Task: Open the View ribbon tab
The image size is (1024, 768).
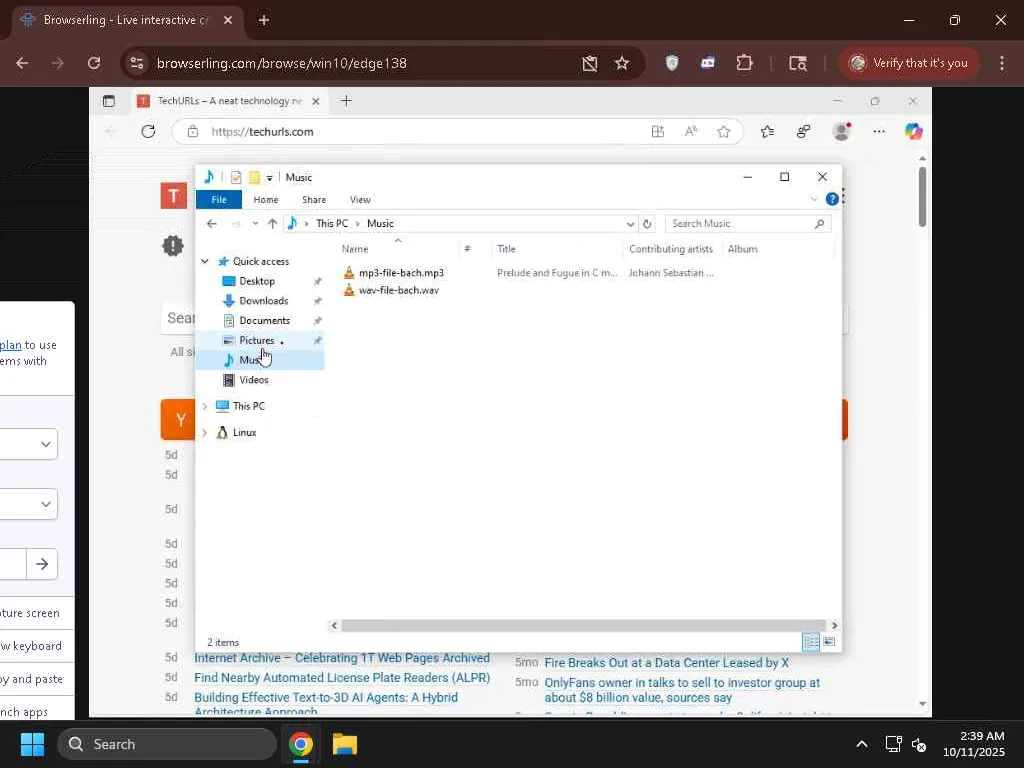Action: 360,200
